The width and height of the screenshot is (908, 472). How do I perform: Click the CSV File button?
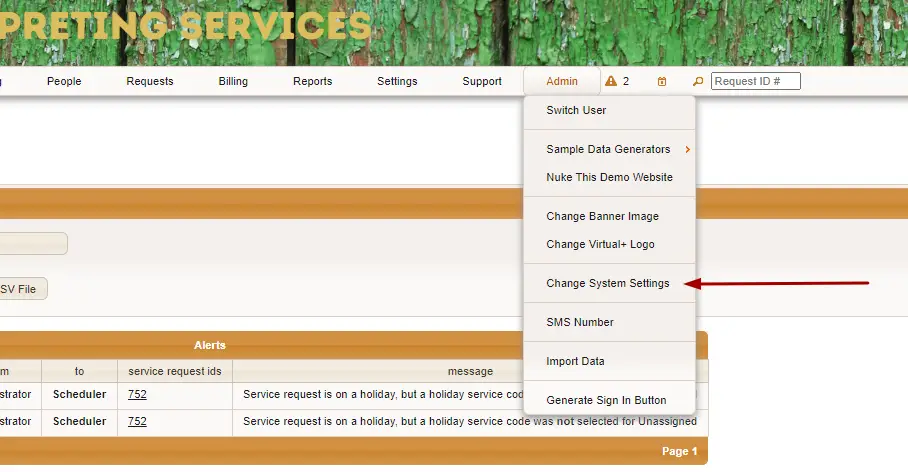pyautogui.click(x=22, y=289)
